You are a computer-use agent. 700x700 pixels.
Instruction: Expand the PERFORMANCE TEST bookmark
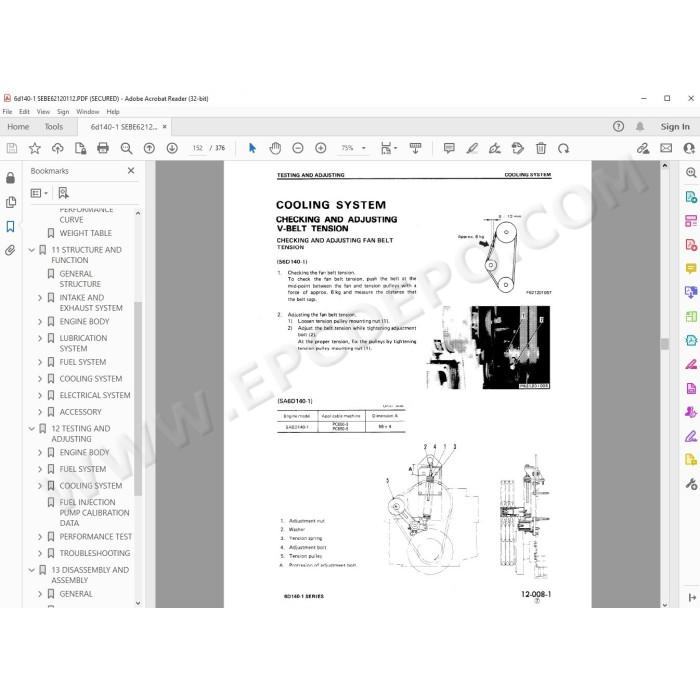coord(40,537)
